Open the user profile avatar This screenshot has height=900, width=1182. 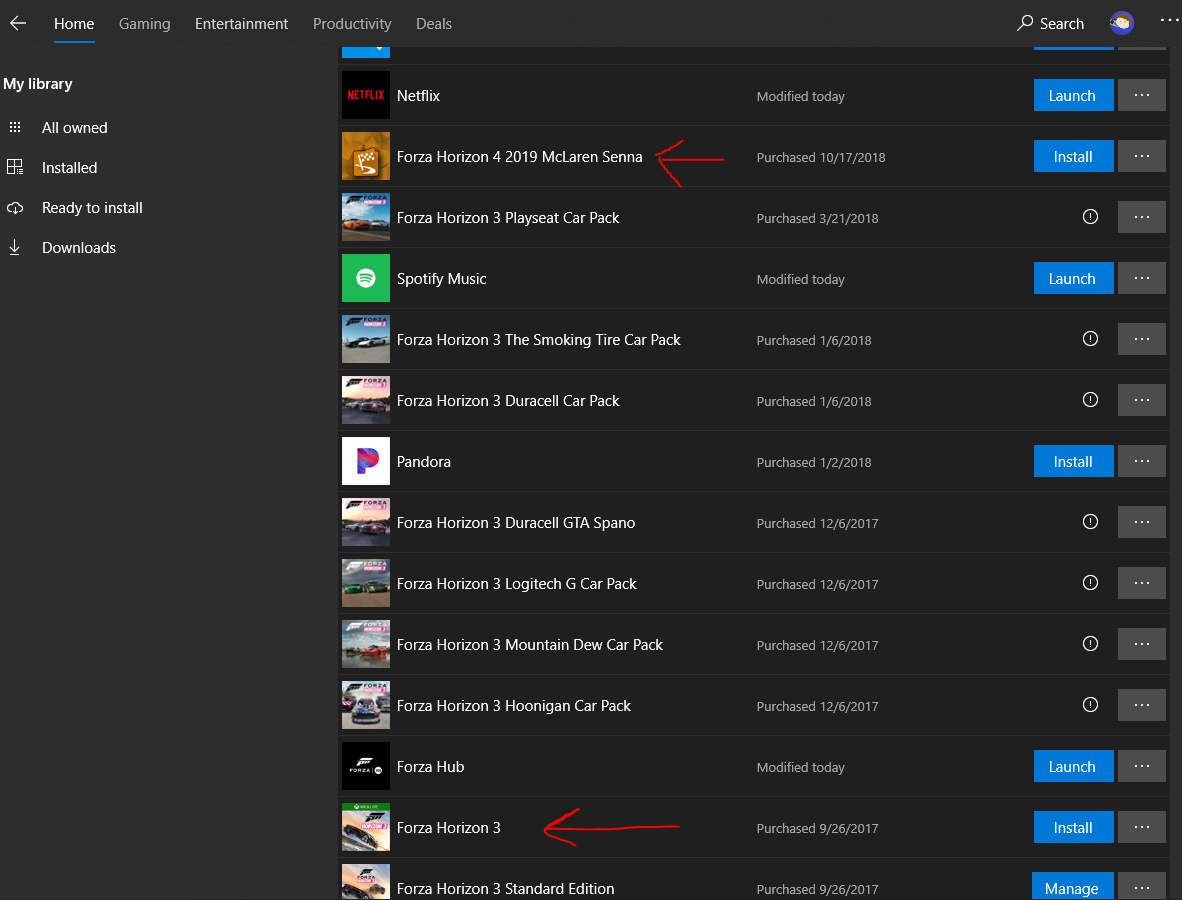pyautogui.click(x=1121, y=23)
